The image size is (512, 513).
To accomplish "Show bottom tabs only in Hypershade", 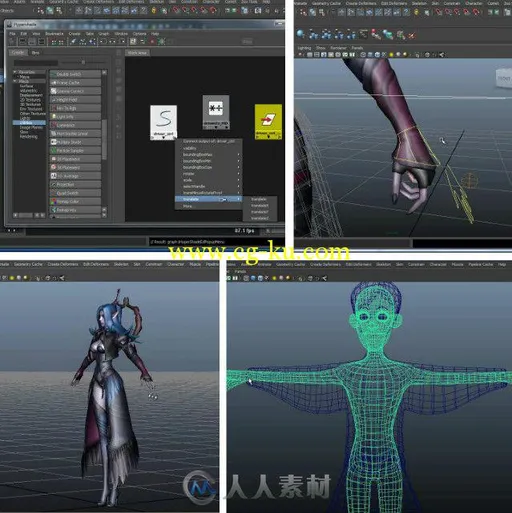I will (x=32, y=41).
